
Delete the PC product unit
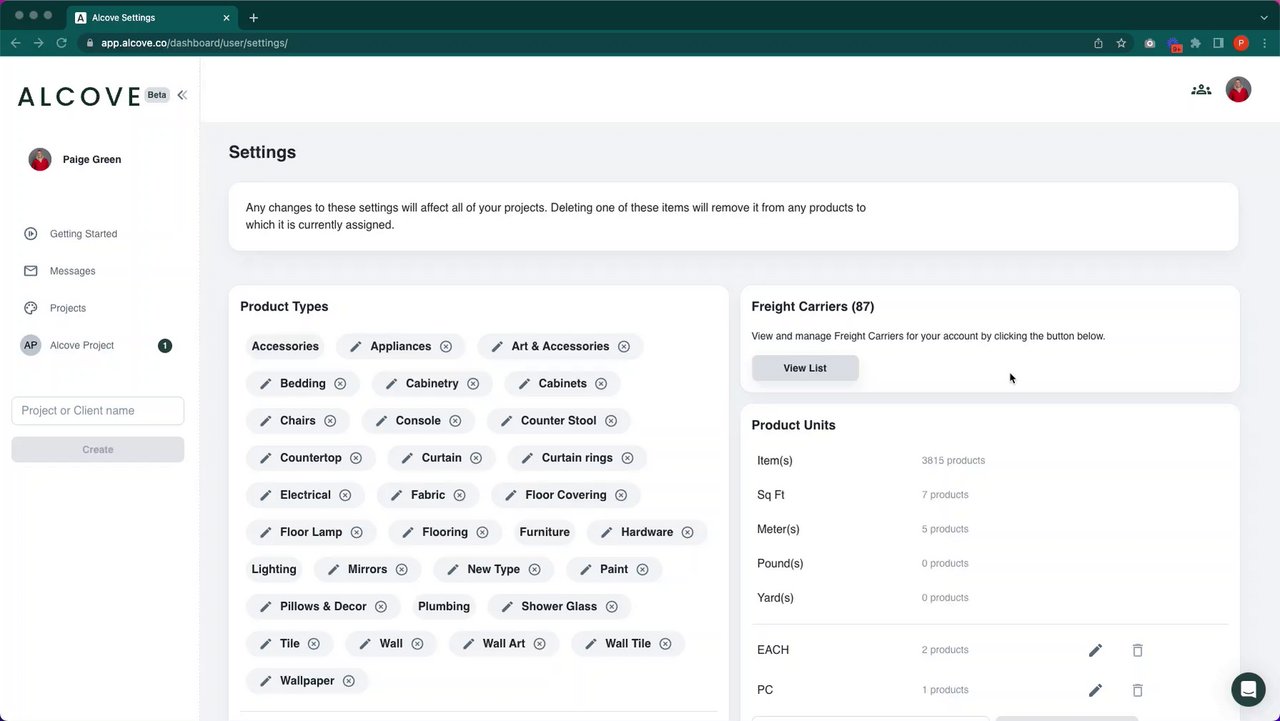pyautogui.click(x=1137, y=690)
